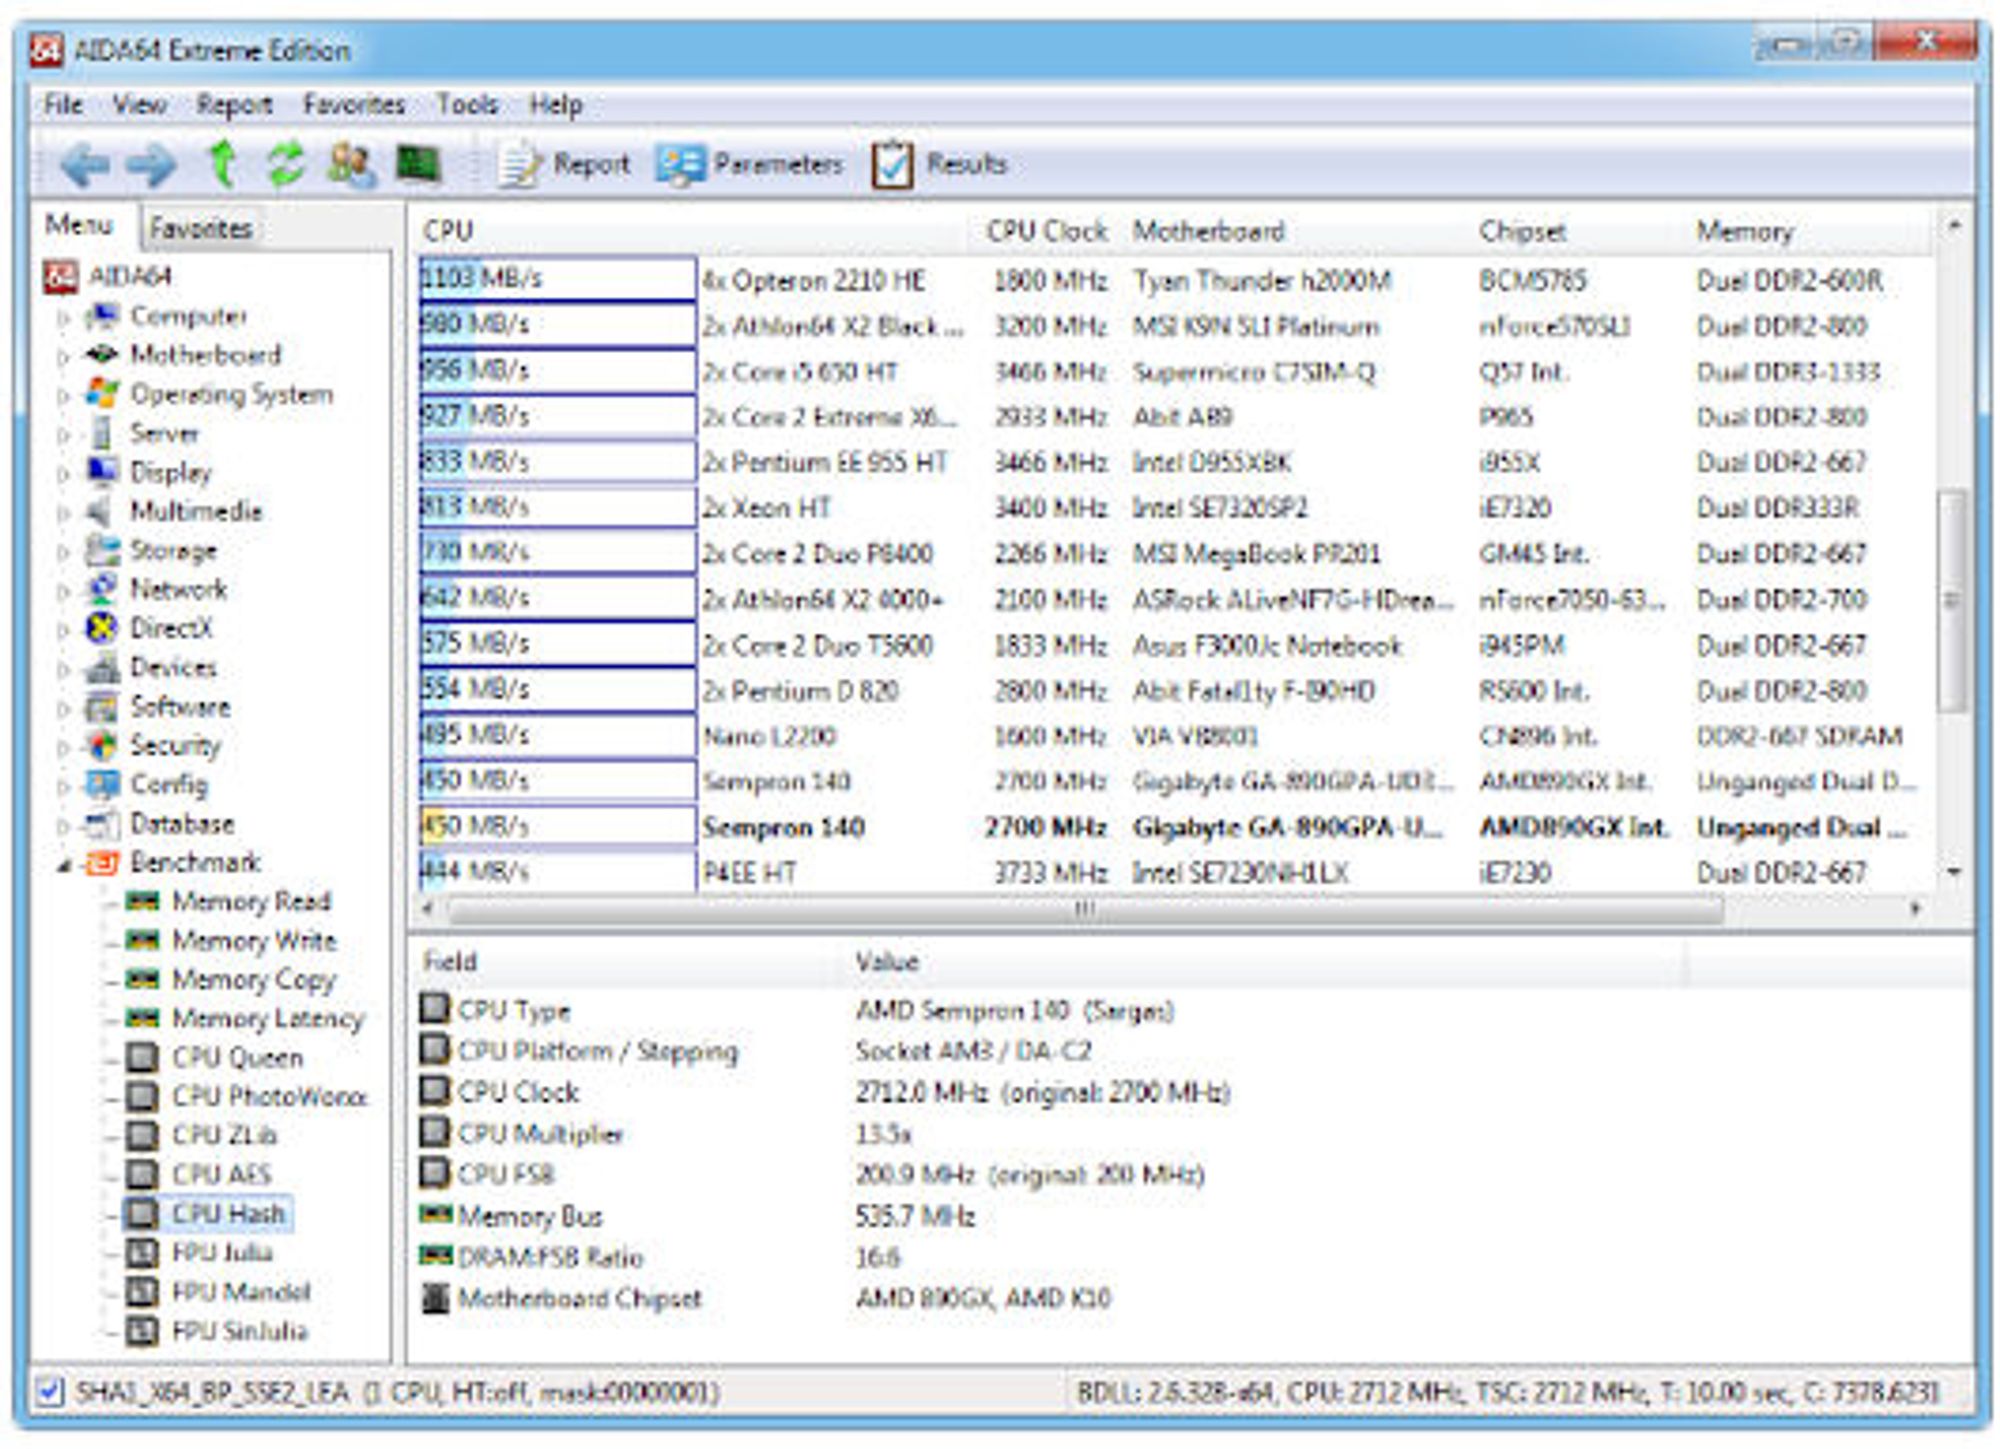Refresh using the green circular arrows icon
Image resolution: width=2000 pixels, height=1449 pixels.
(x=286, y=163)
